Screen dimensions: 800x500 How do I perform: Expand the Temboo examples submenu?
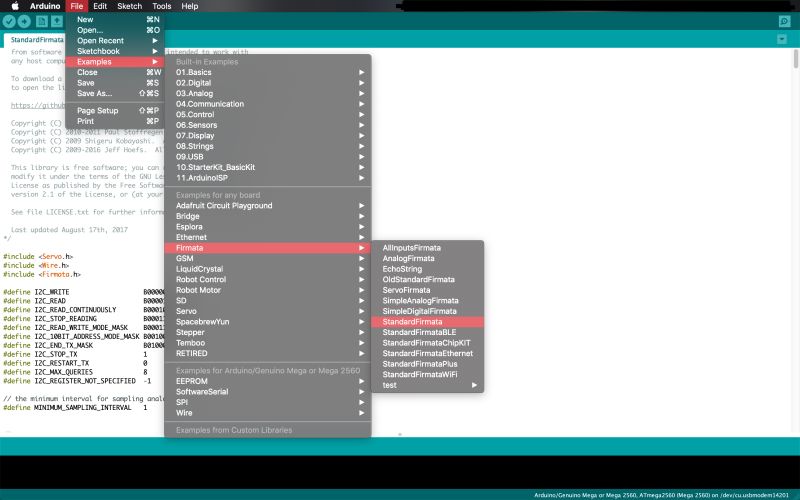(268, 343)
